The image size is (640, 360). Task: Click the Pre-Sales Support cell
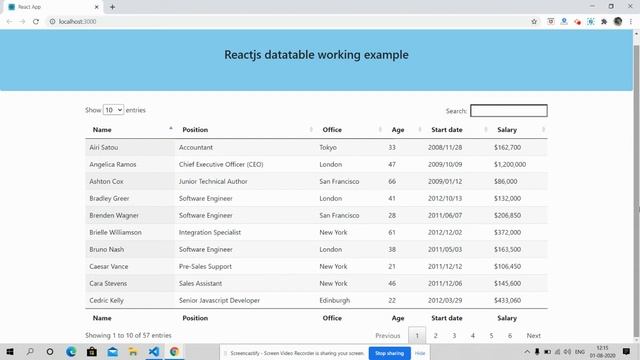[245, 266]
